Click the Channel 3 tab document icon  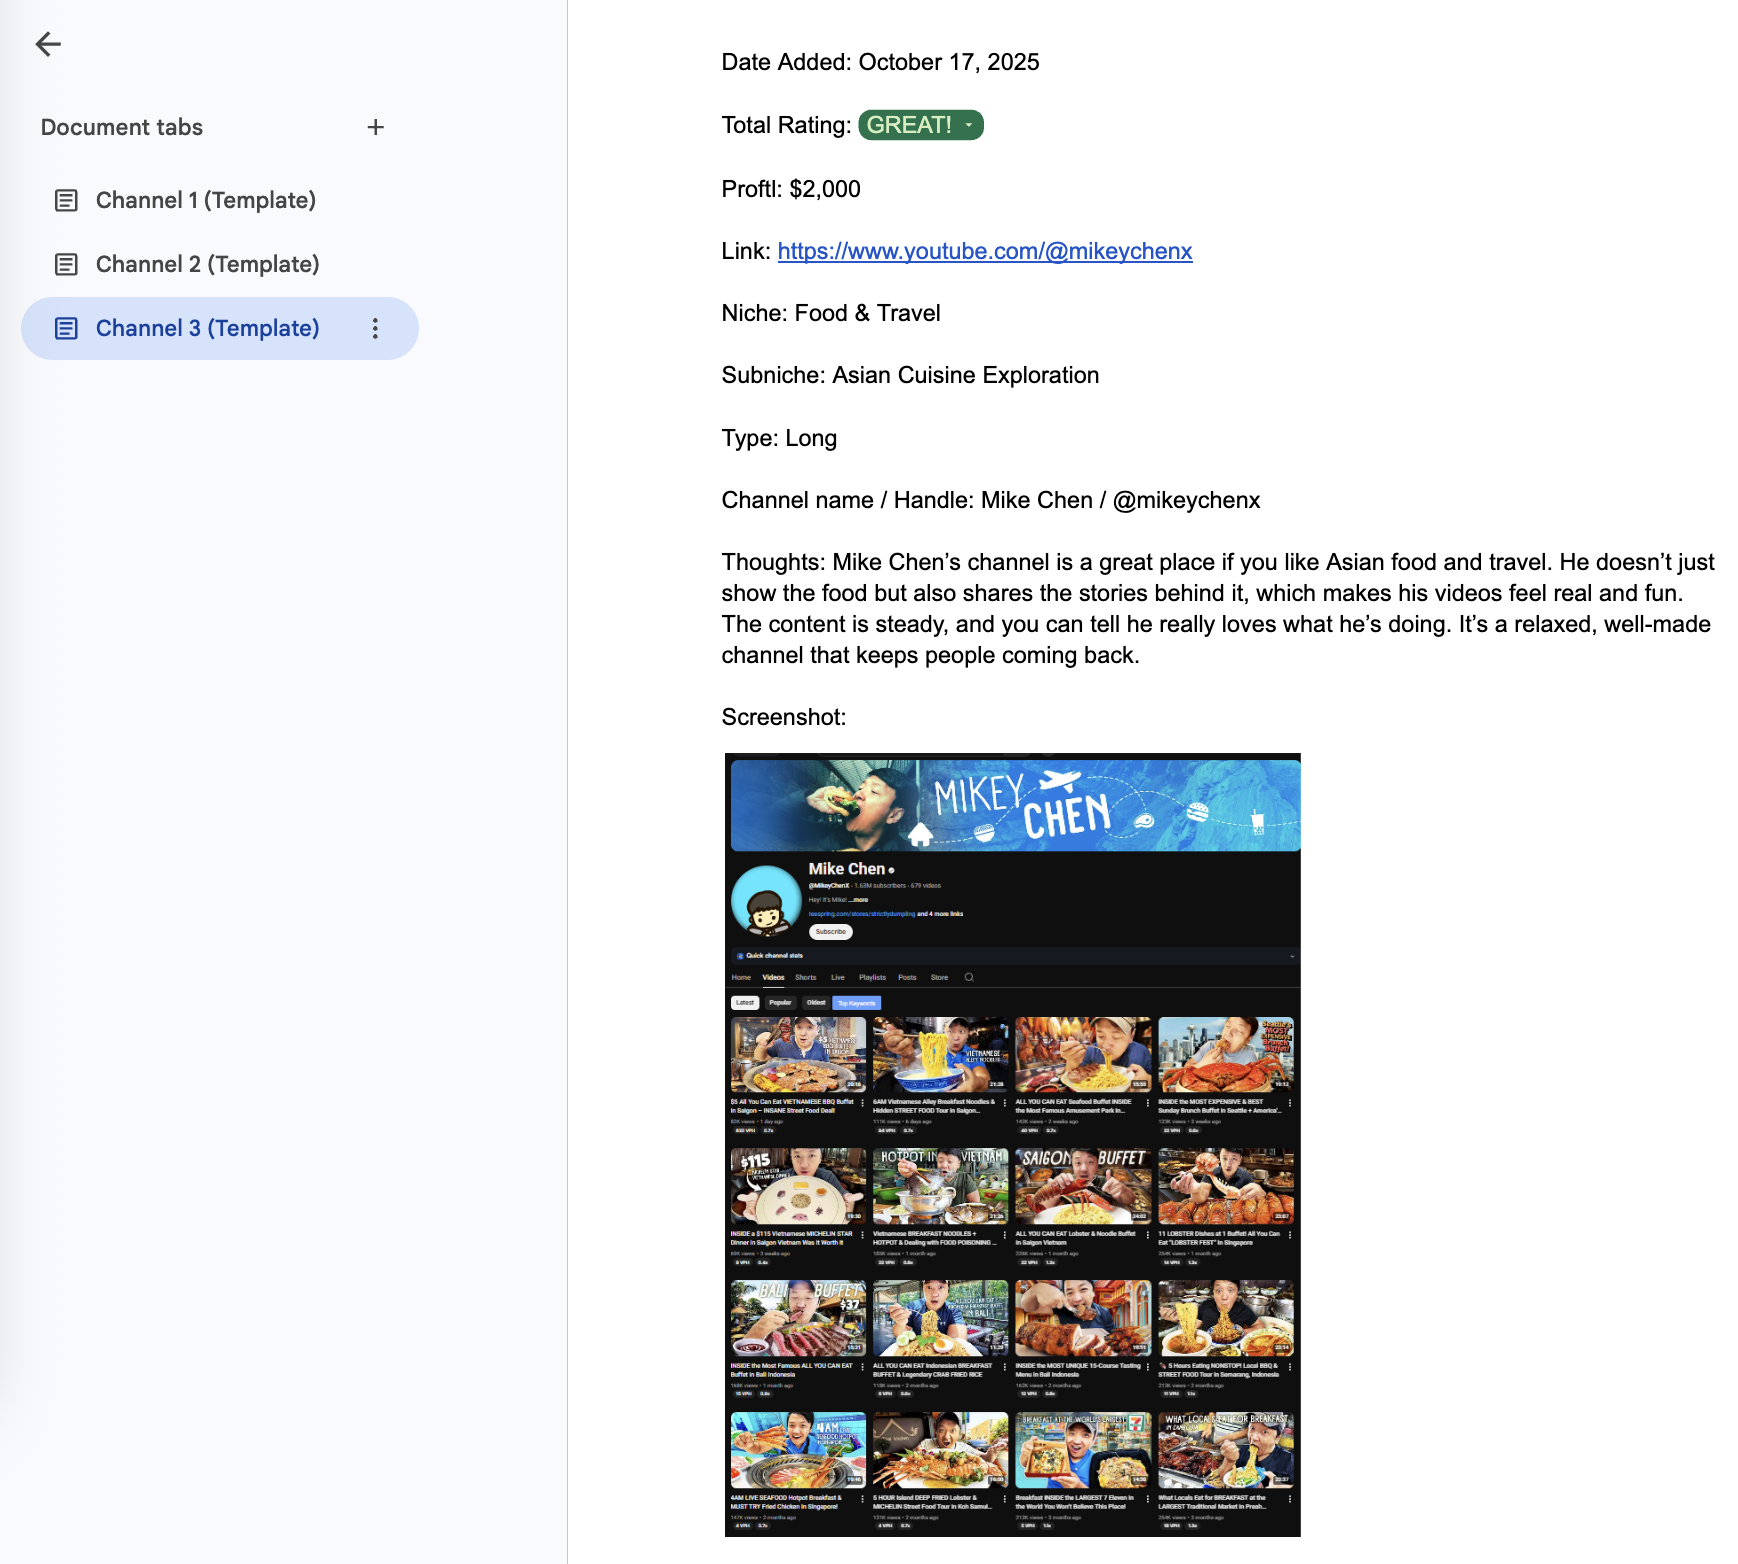click(x=66, y=328)
